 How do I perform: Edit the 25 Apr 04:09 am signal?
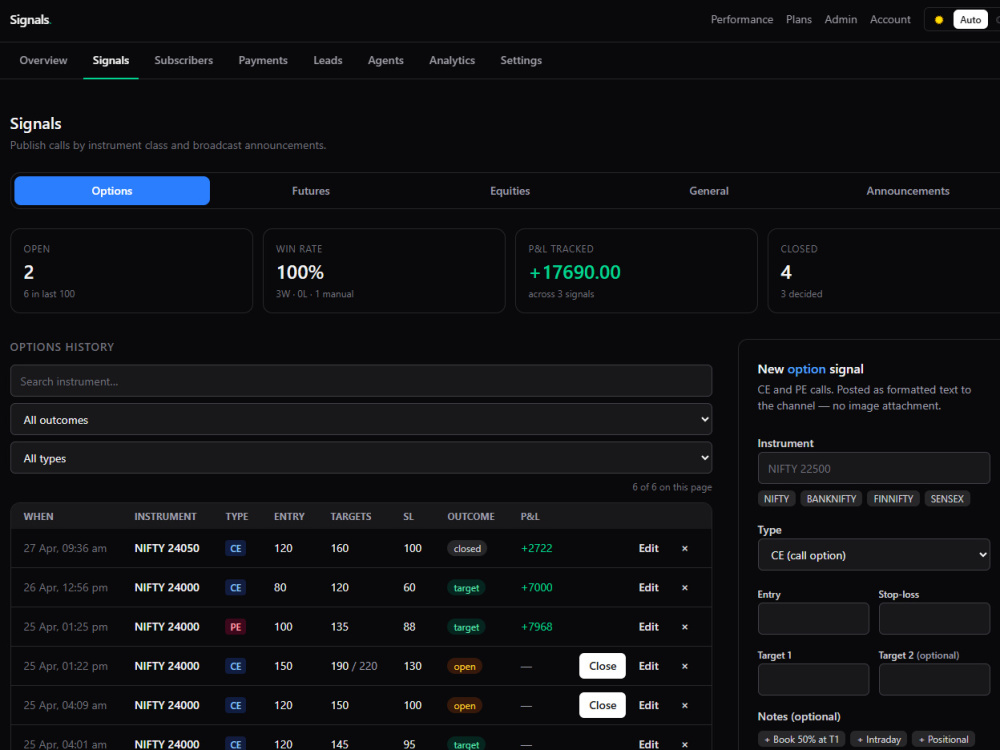(649, 705)
